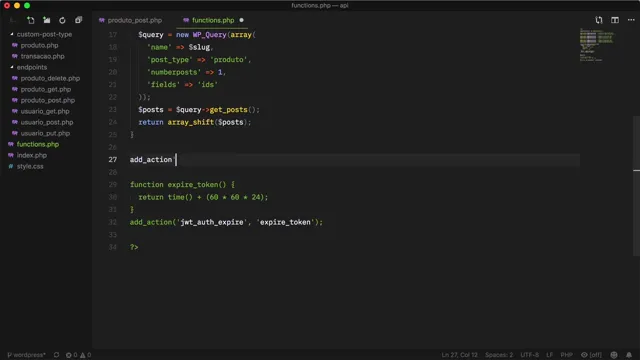Click the closing ?> tag on line 34
640x360 pixels.
click(x=134, y=247)
